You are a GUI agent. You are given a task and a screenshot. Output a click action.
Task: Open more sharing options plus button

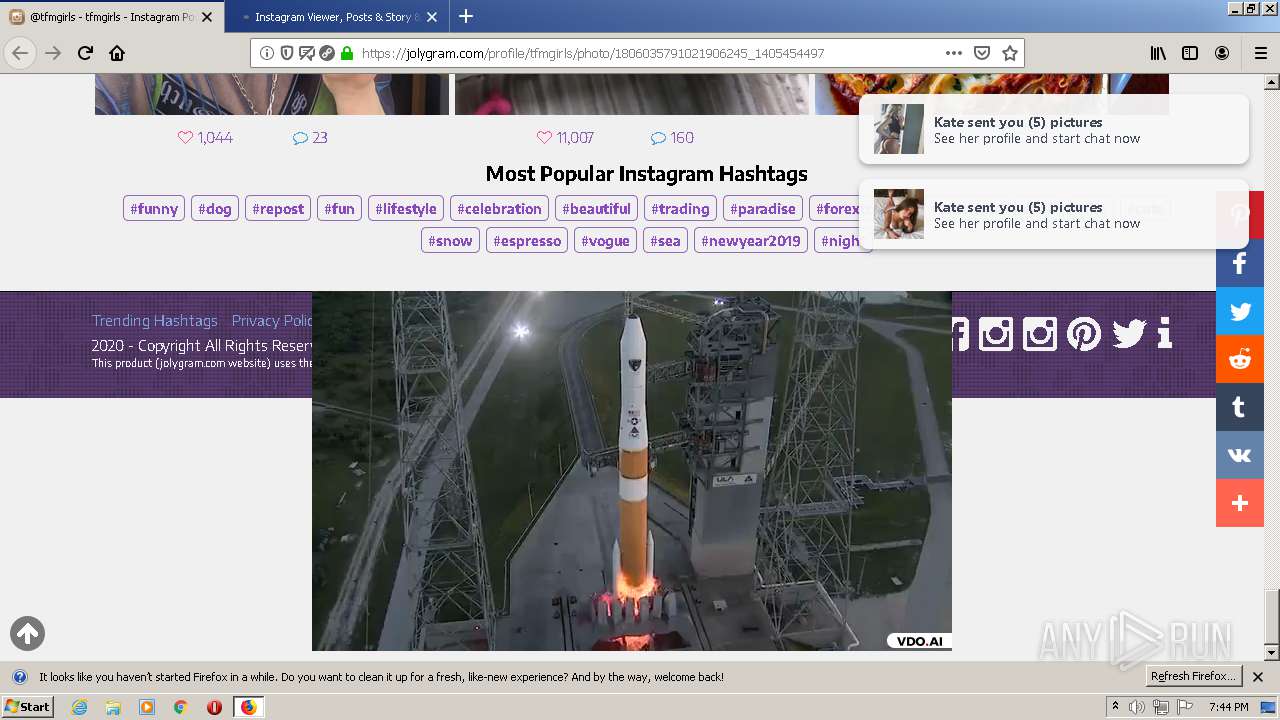point(1240,503)
